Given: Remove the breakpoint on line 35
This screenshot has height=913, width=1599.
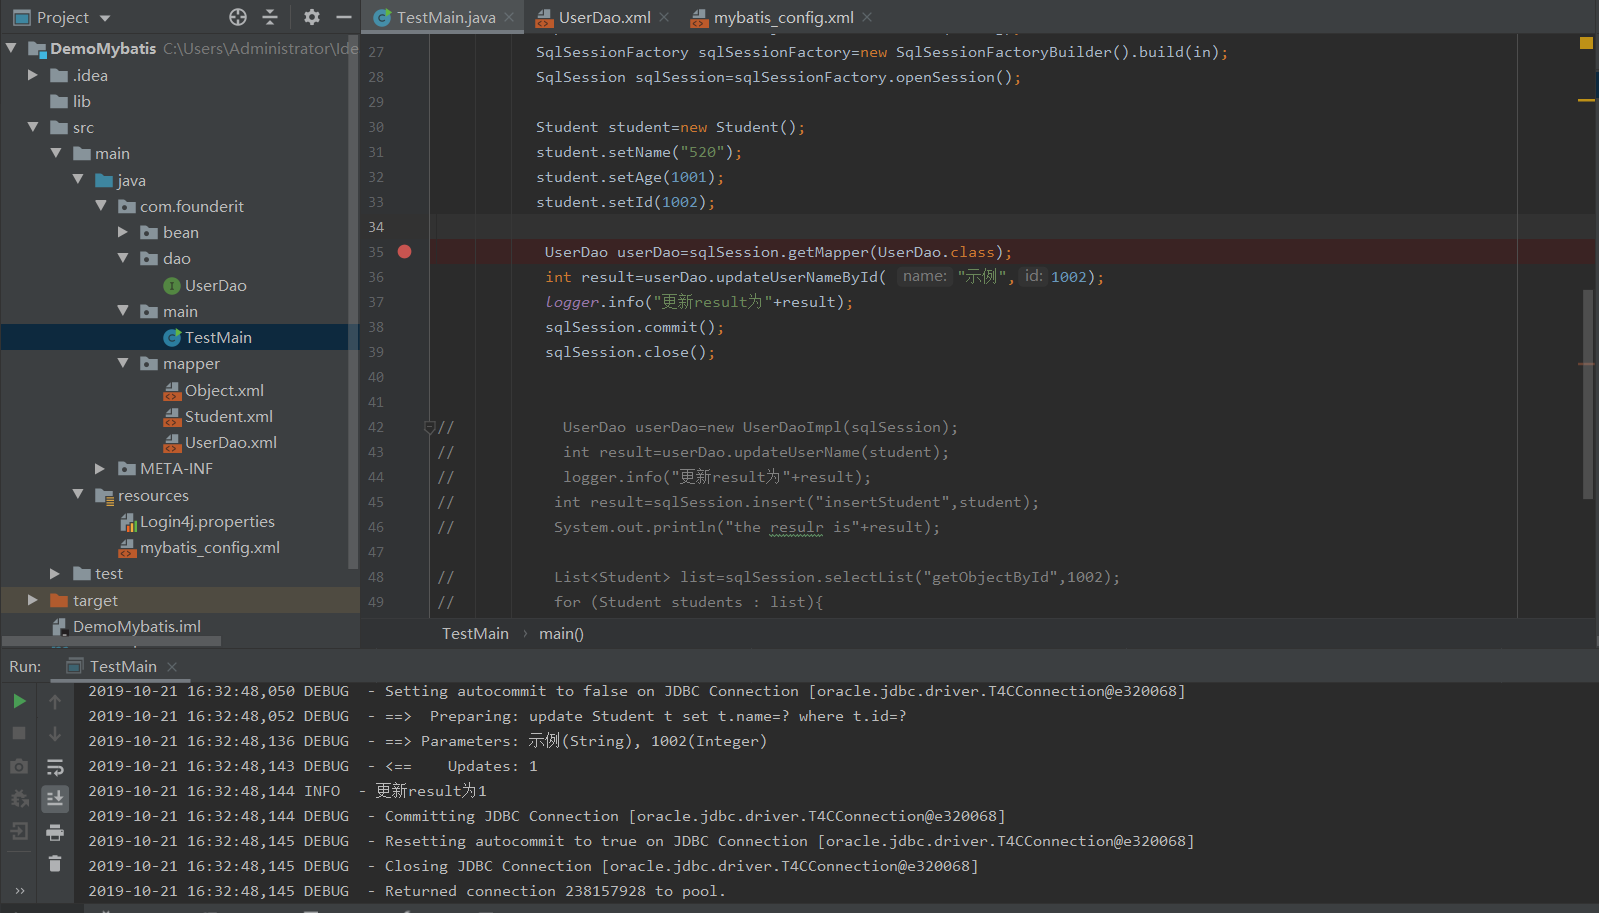Looking at the screenshot, I should pyautogui.click(x=404, y=252).
